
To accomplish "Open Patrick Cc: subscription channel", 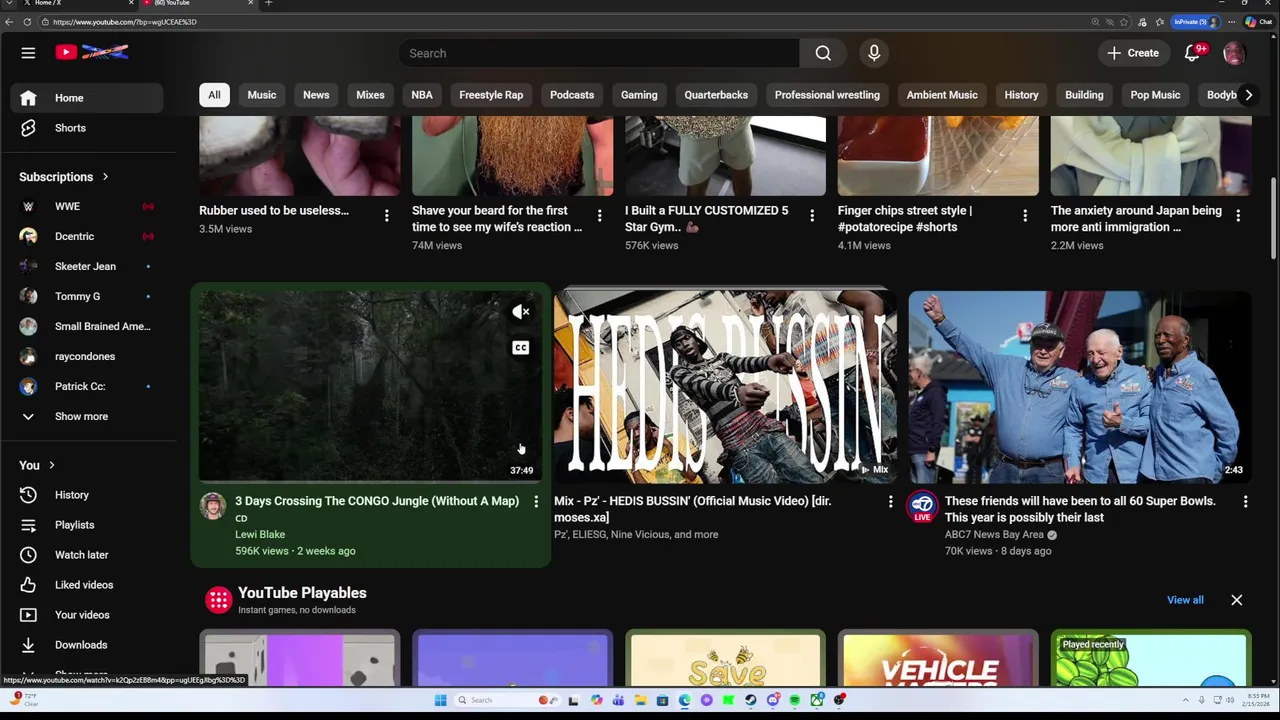I will click(x=87, y=386).
